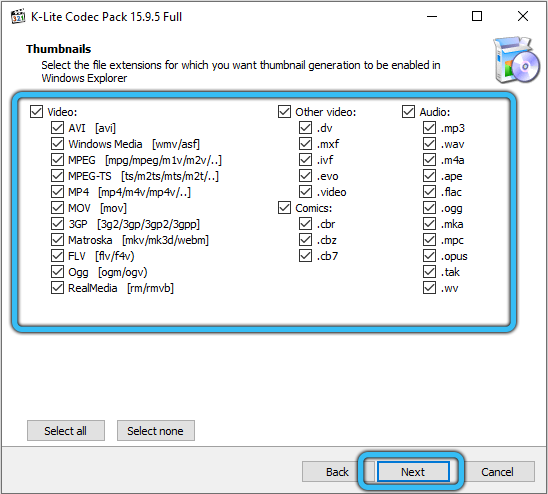Click the Select none button
The width and height of the screenshot is (548, 494).
coord(156,430)
